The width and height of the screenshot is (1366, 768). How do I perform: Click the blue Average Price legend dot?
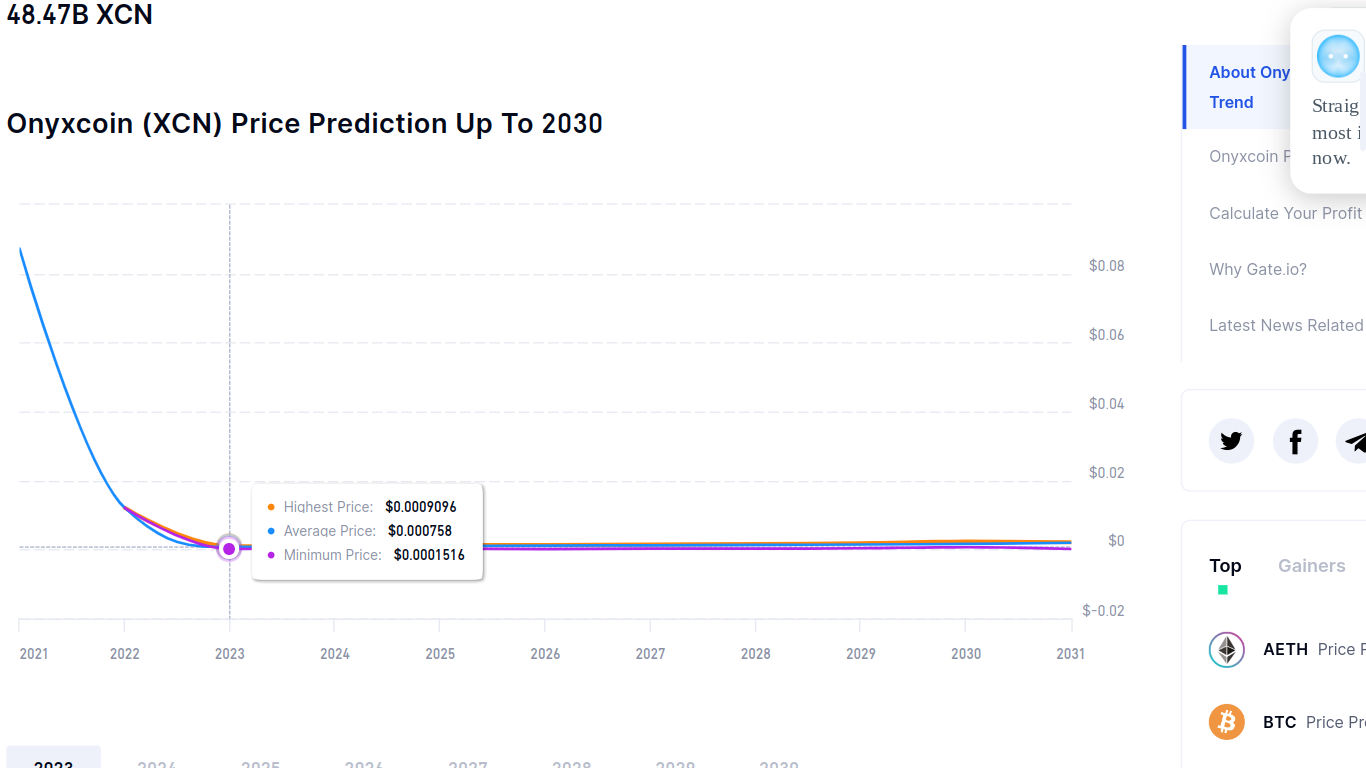point(271,531)
